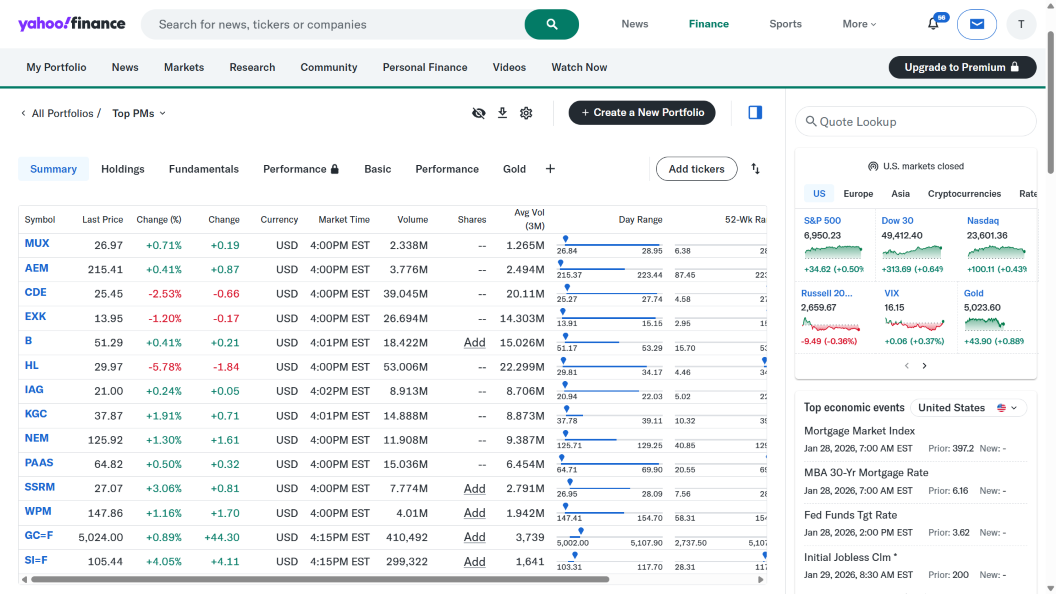Switch to the Fundamentals tab
This screenshot has height=594, width=1056.
(x=204, y=169)
